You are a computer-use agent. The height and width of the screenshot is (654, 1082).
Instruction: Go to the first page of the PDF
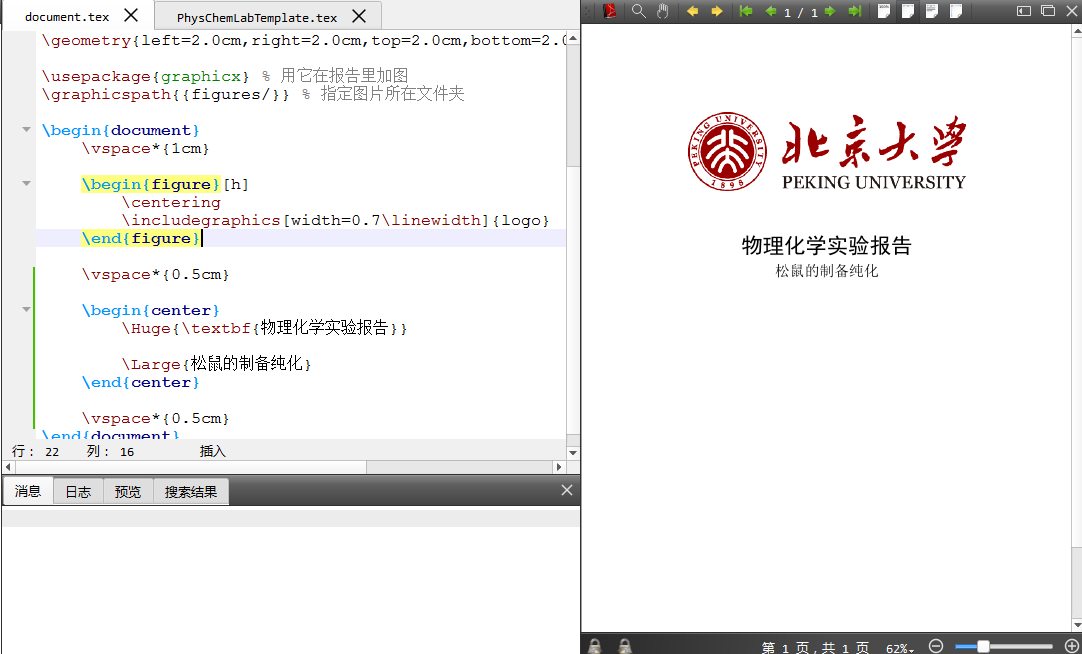coord(747,12)
